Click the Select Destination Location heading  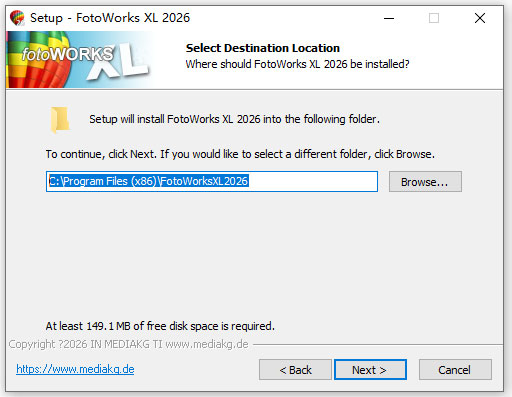(x=263, y=48)
